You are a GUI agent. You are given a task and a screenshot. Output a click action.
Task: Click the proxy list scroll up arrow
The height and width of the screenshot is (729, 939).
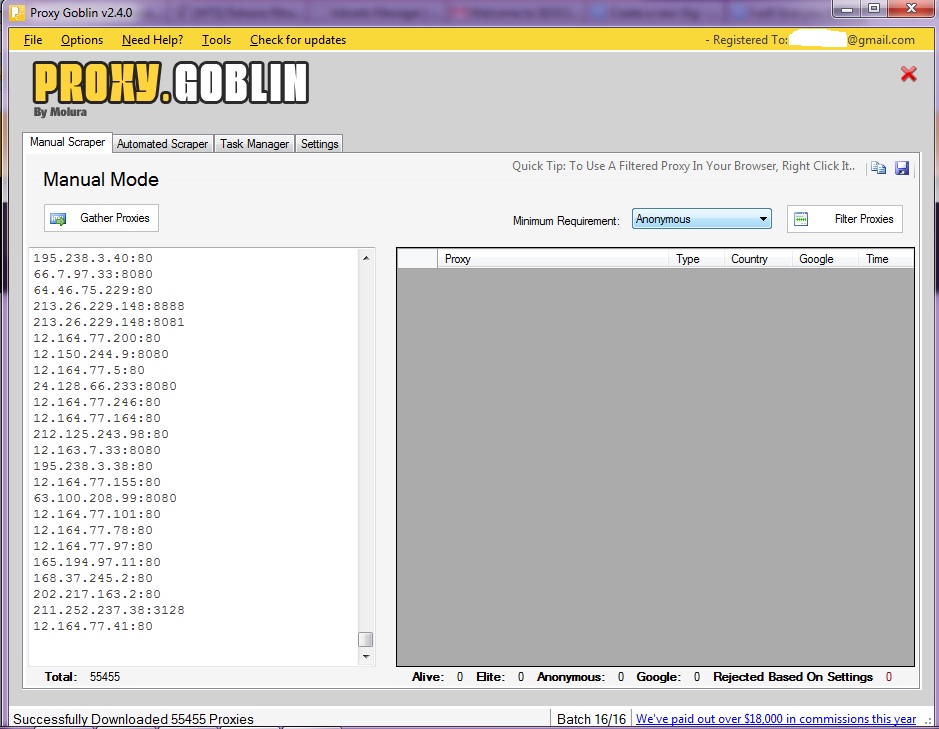click(366, 258)
